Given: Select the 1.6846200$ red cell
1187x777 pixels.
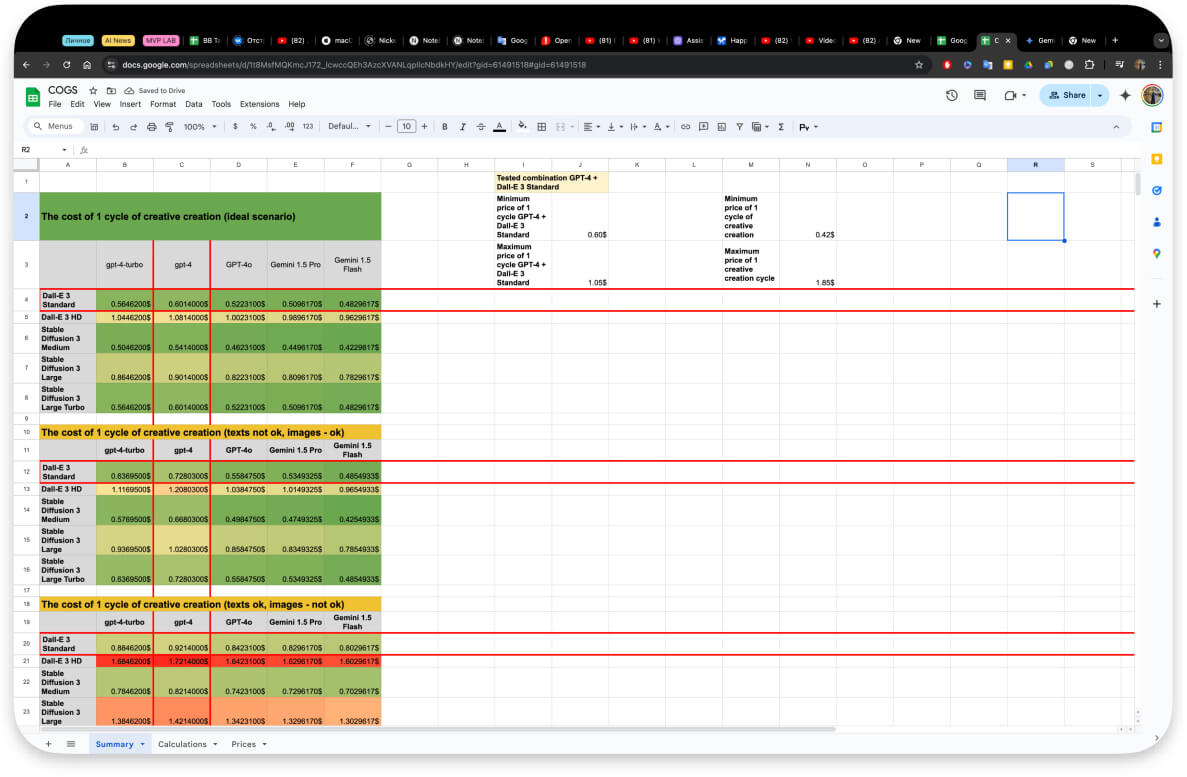Looking at the screenshot, I should 125,661.
